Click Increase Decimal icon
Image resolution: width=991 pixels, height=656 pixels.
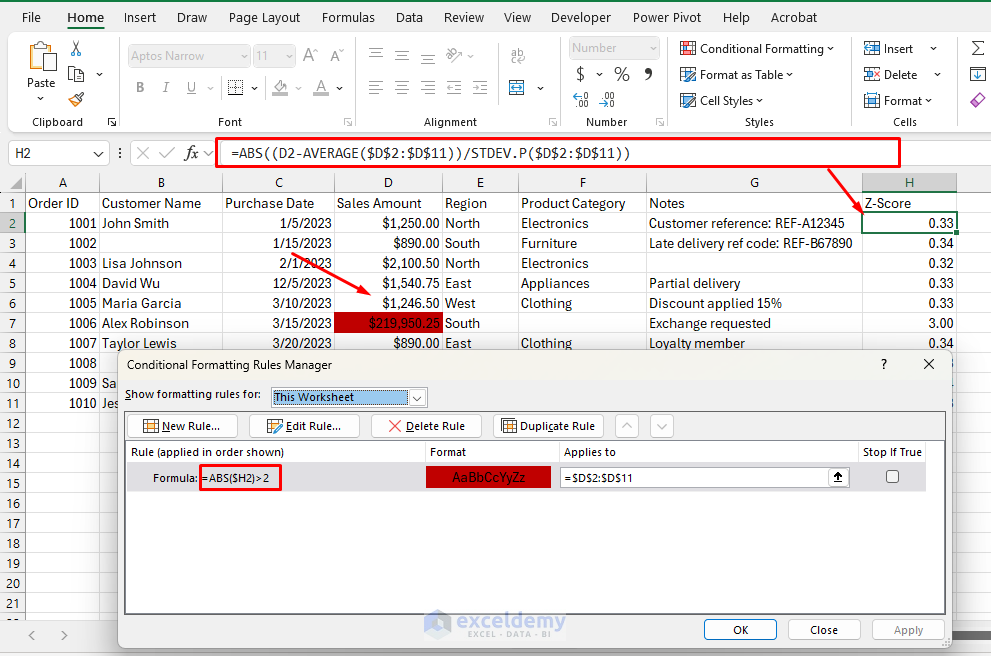pos(581,99)
